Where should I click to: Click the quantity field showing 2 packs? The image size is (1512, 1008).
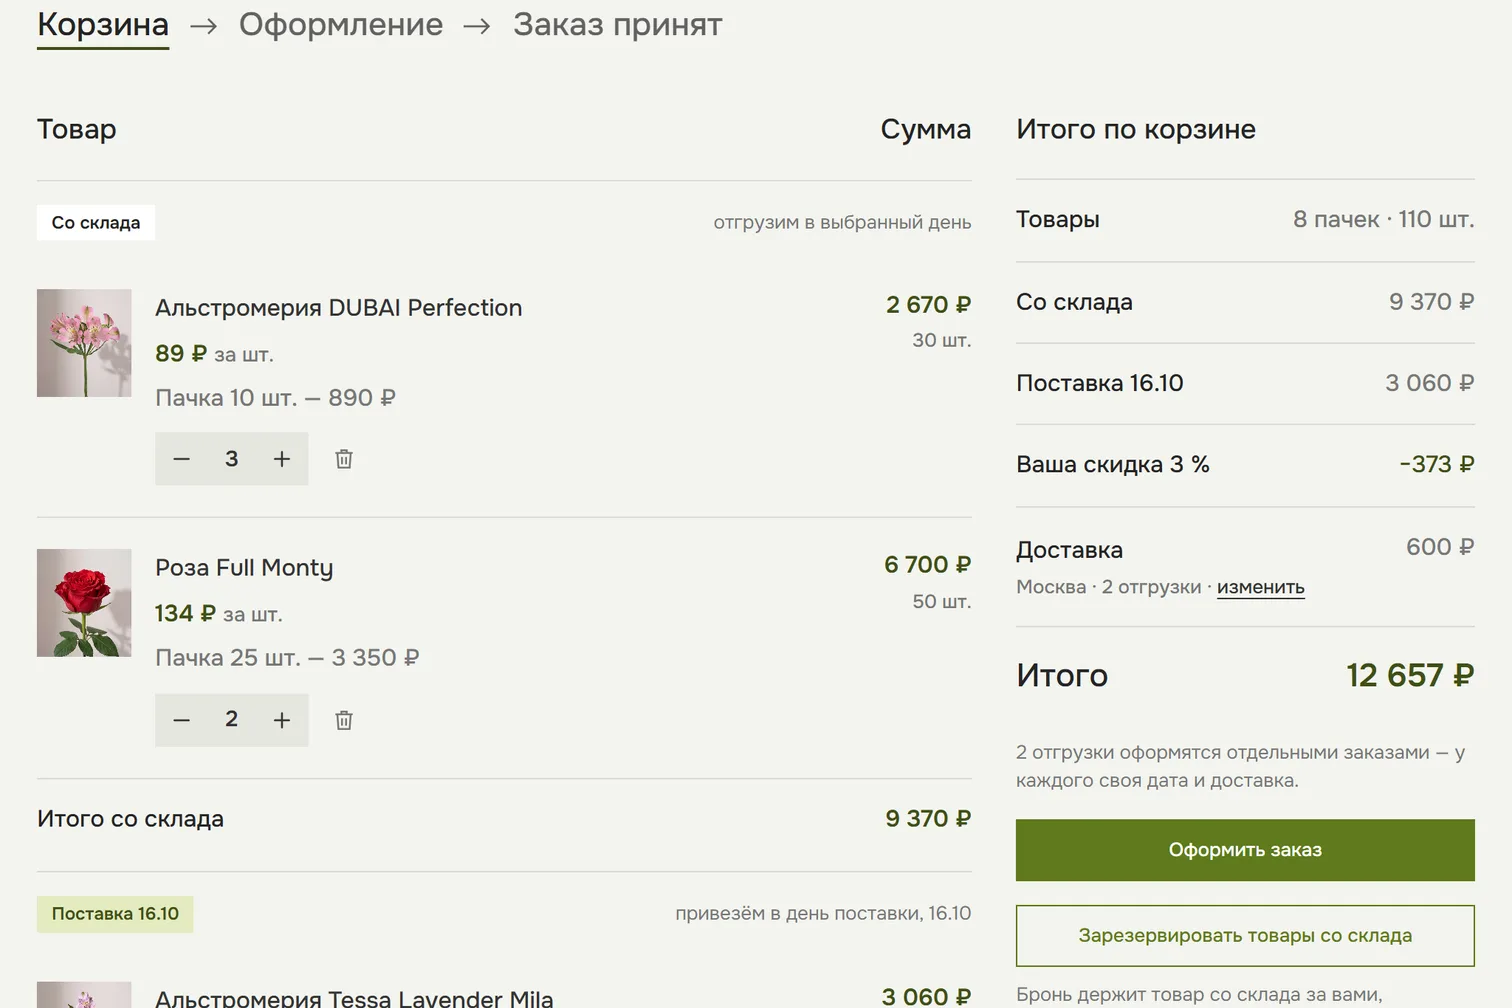click(231, 720)
